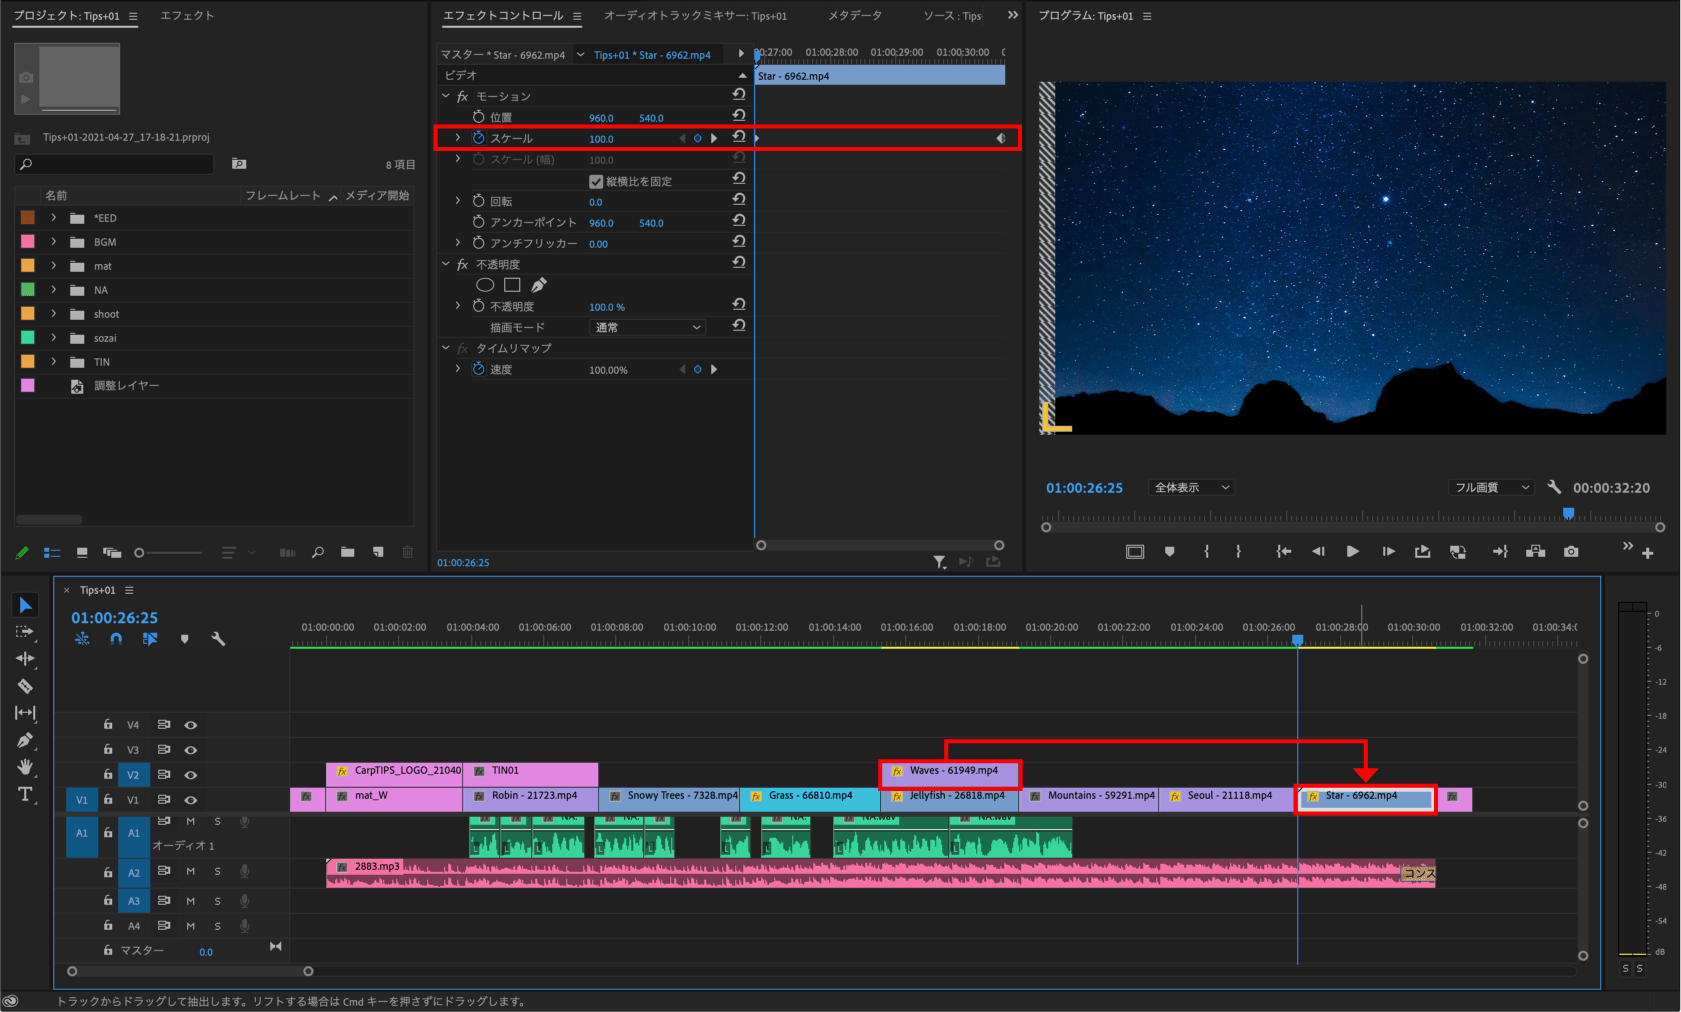The width and height of the screenshot is (1681, 1012).
Task: Toggle position stopwatch animation
Action: (478, 117)
